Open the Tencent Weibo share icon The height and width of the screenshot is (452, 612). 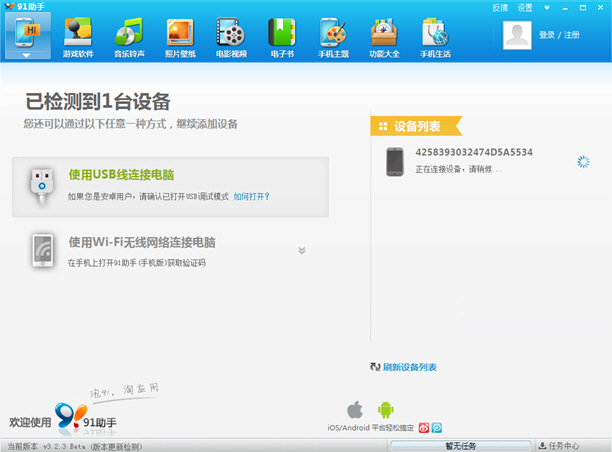[437, 428]
